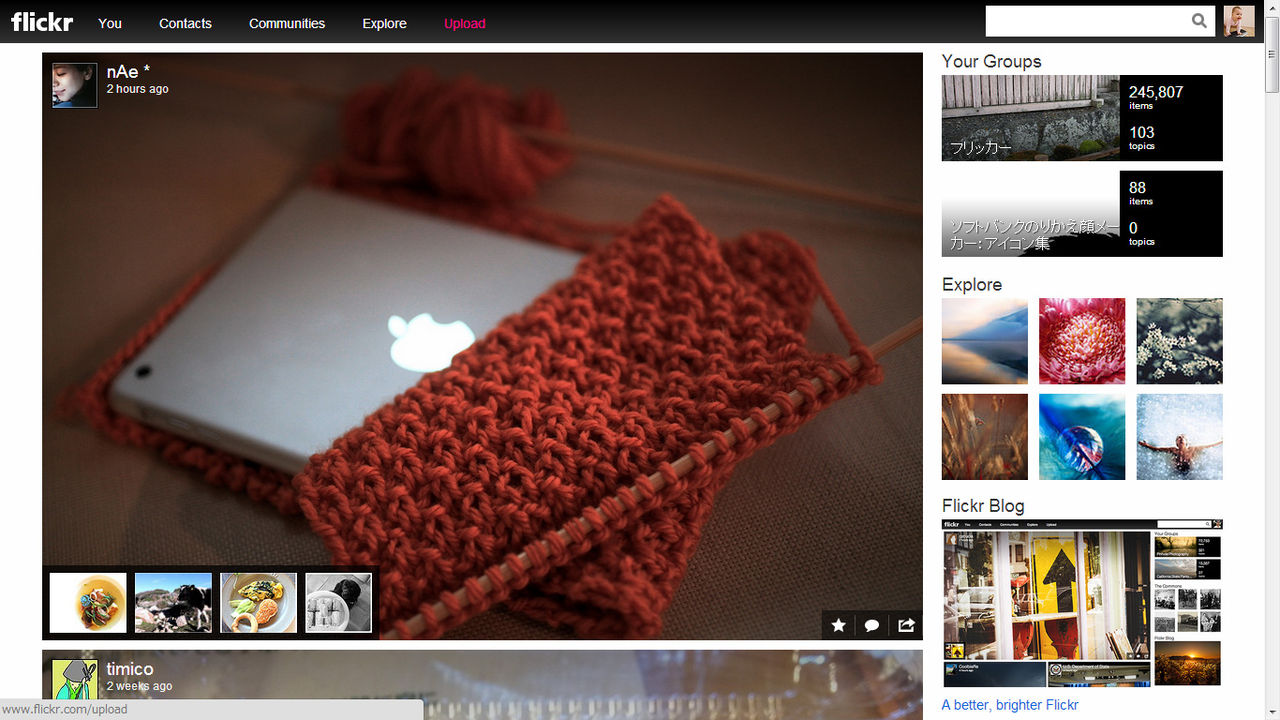Open the Communities menu

(x=287, y=23)
